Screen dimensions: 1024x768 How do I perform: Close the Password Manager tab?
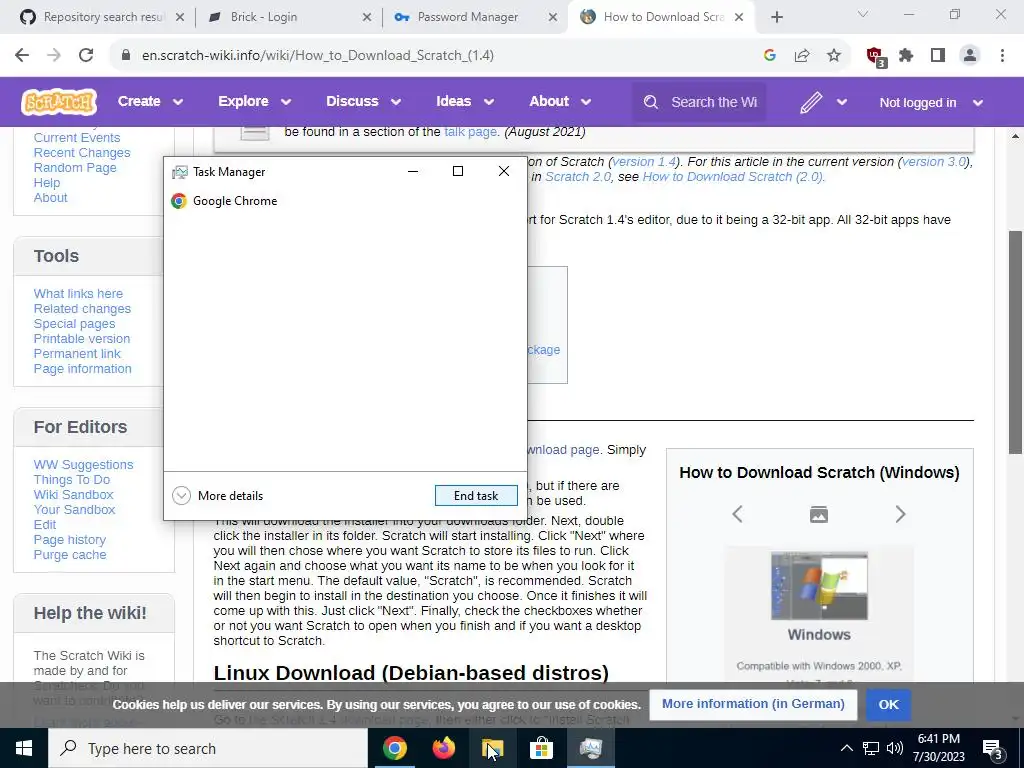553,18
